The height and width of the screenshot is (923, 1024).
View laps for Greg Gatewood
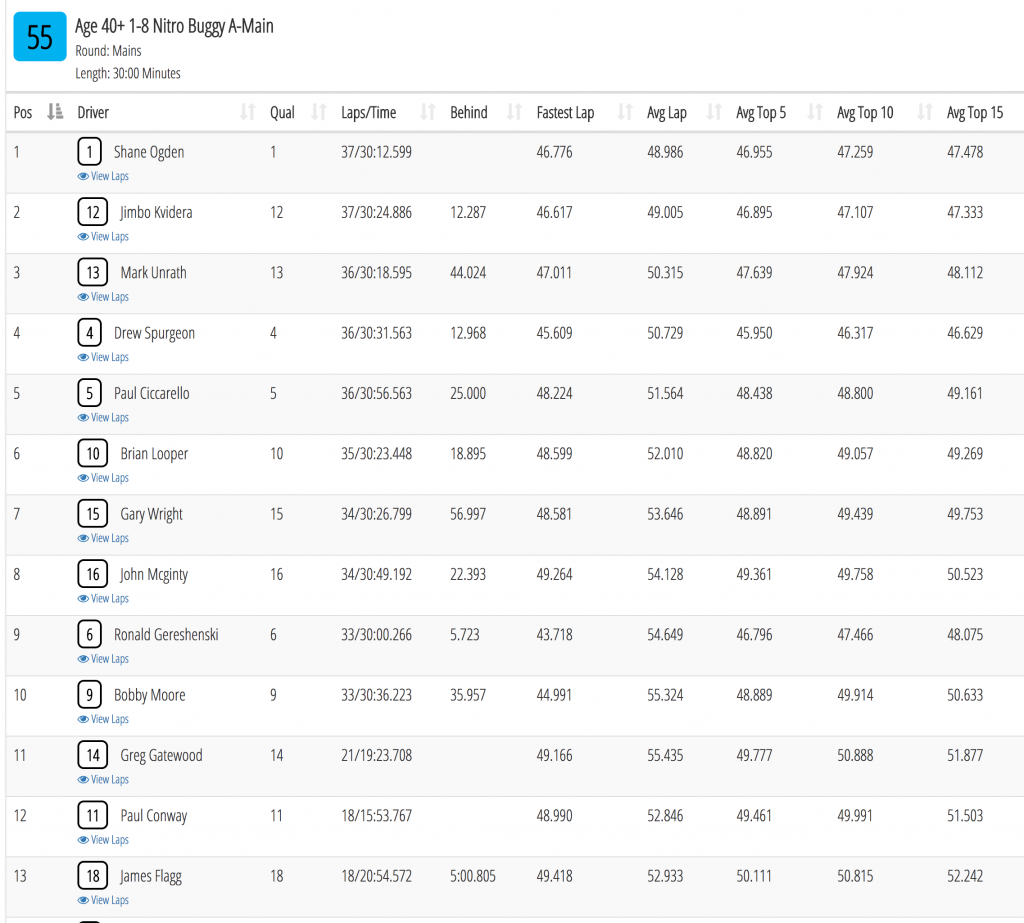coord(103,779)
